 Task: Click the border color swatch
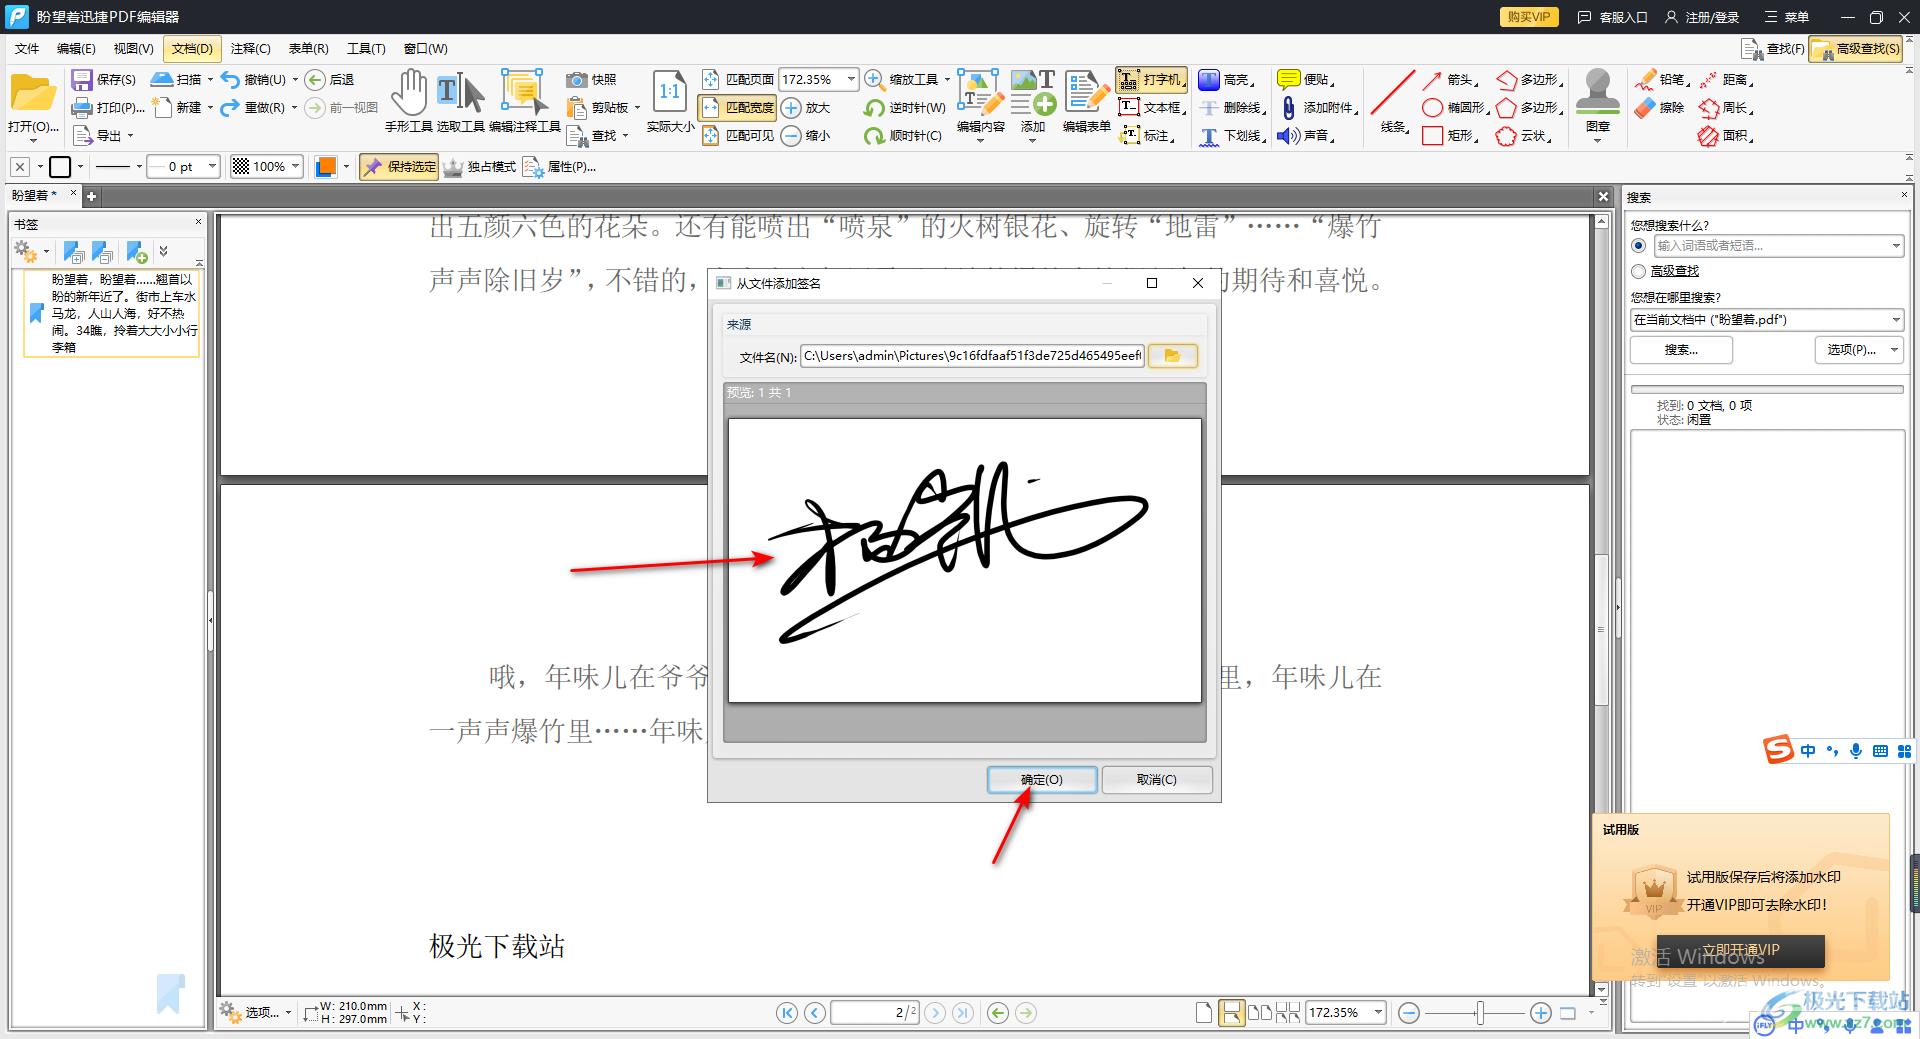pos(60,167)
